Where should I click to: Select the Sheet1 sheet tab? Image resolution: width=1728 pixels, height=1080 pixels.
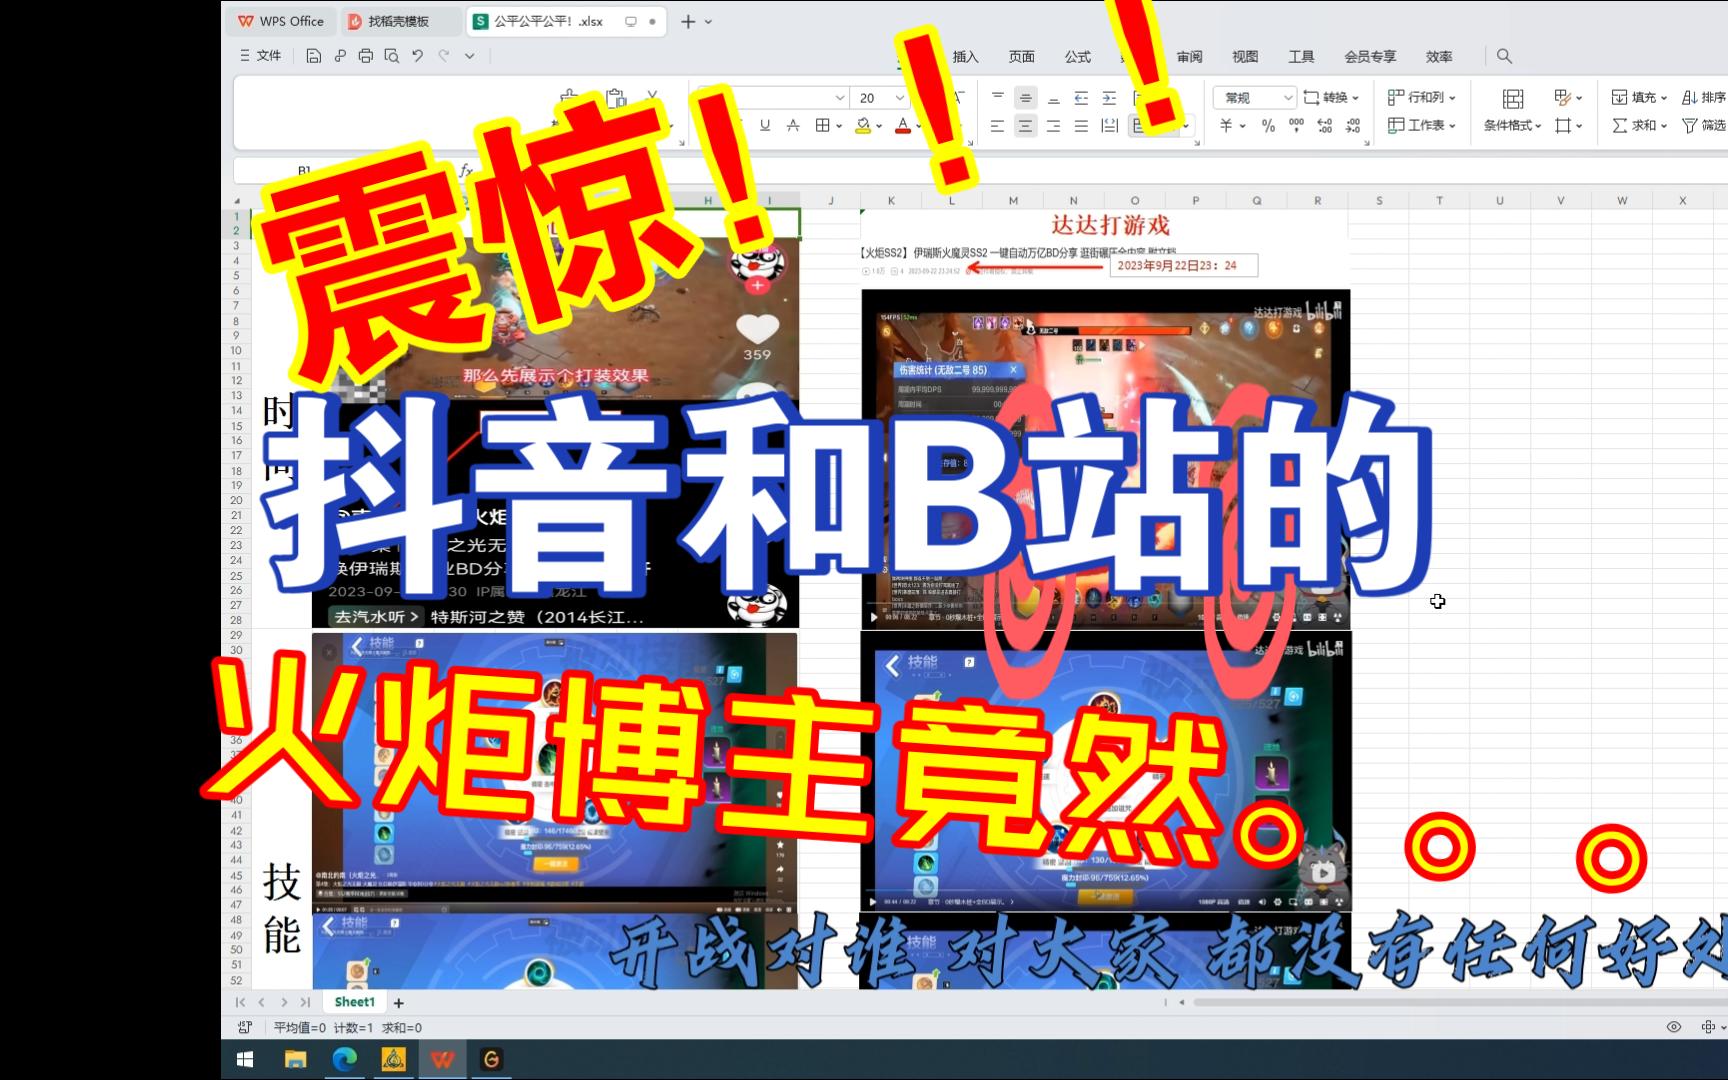pyautogui.click(x=354, y=1002)
